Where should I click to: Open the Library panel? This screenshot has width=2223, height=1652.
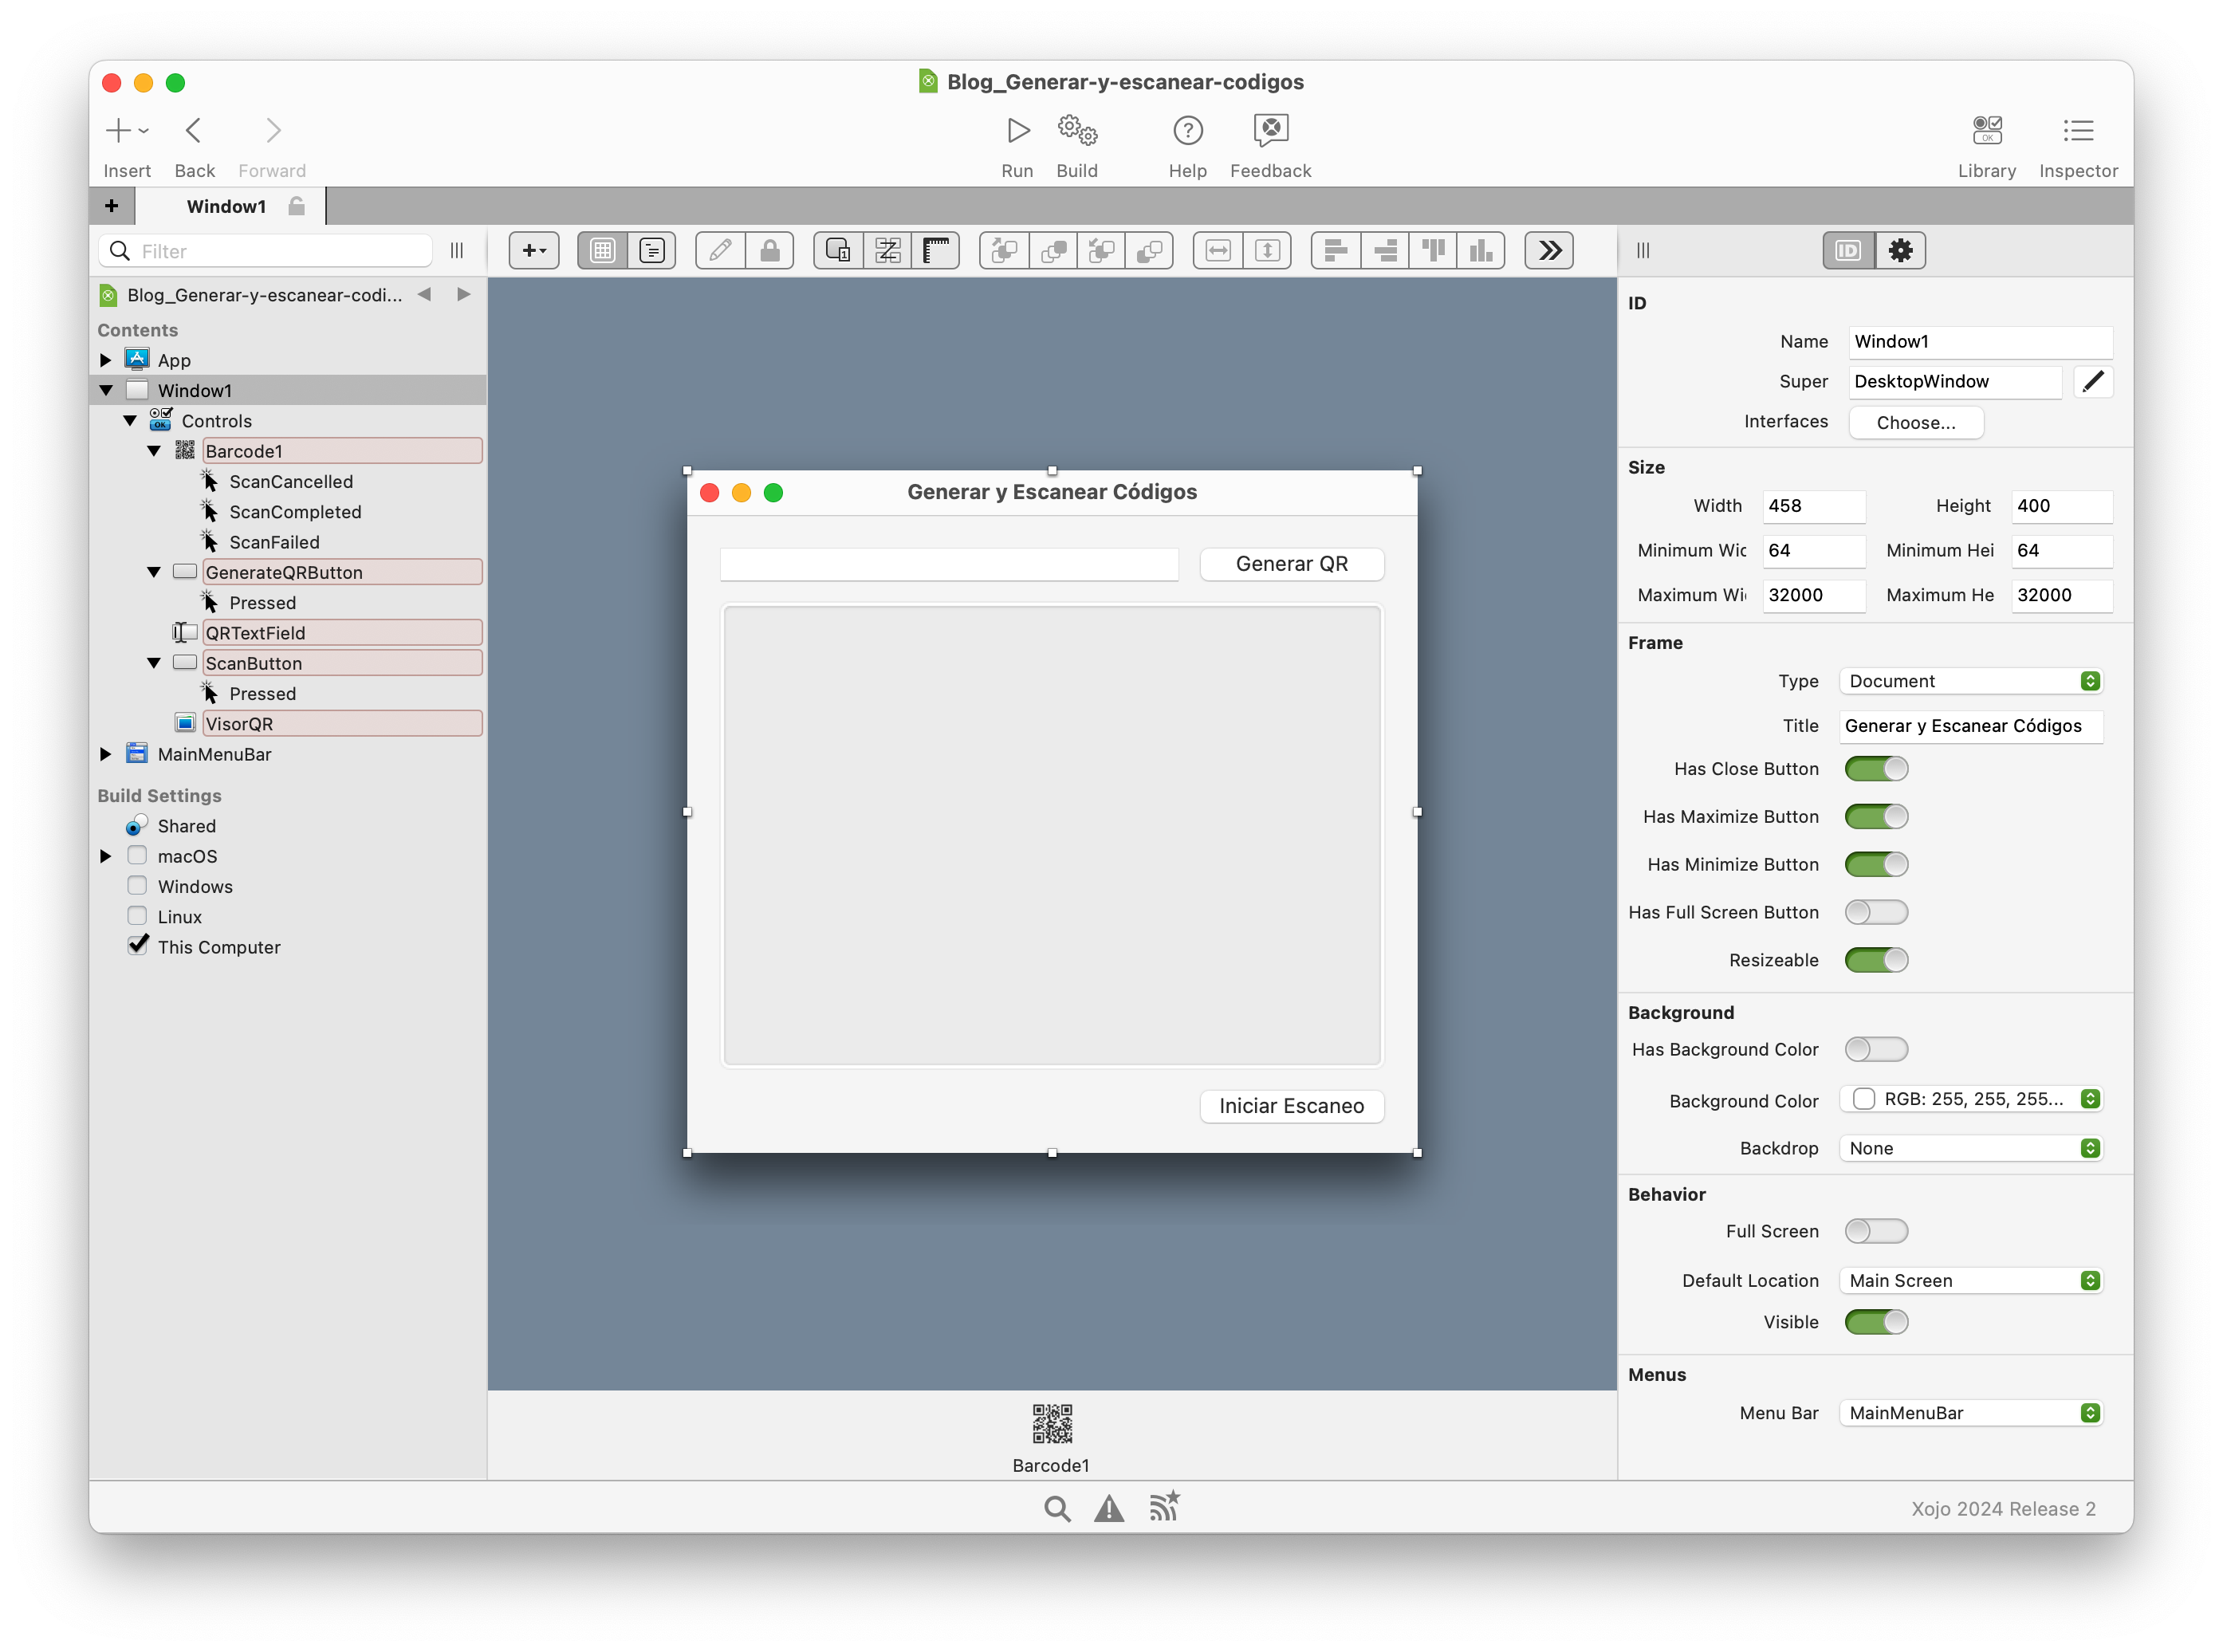point(1986,130)
